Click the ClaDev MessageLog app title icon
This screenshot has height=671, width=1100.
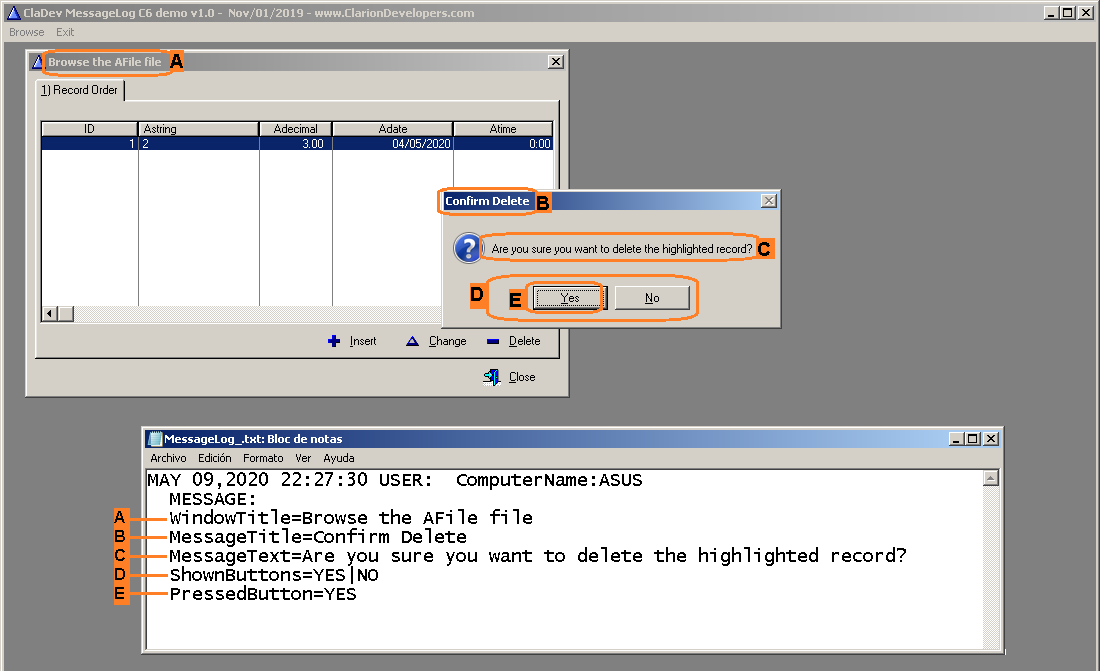tap(13, 13)
